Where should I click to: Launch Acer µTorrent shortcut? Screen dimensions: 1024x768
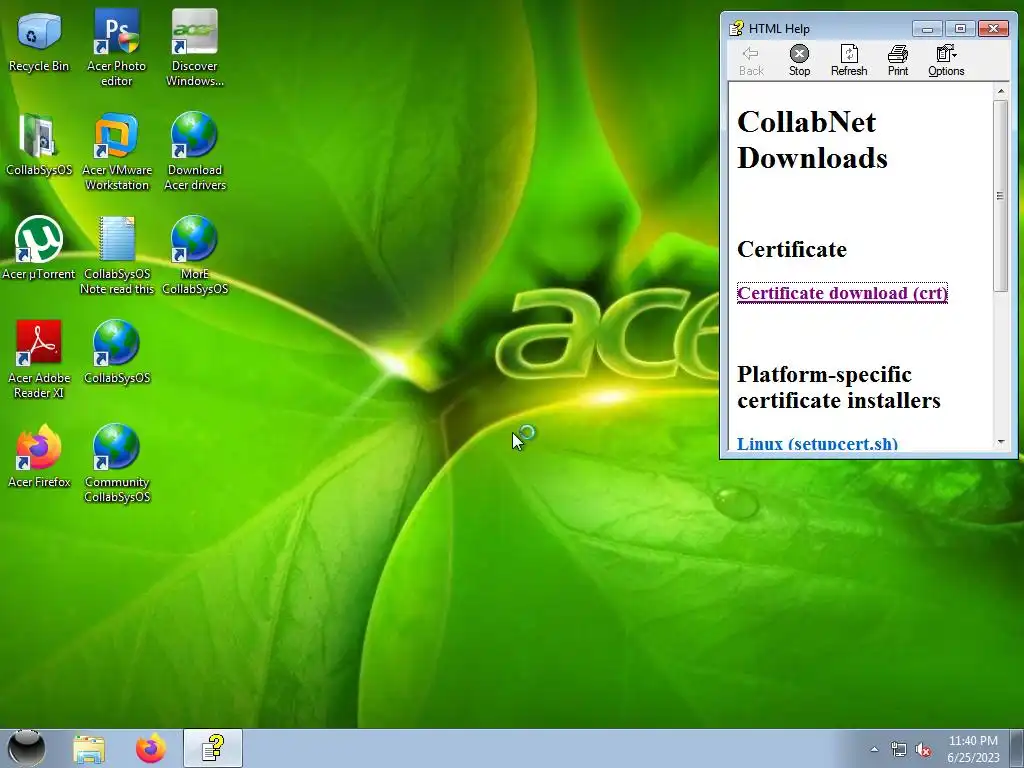[39, 248]
